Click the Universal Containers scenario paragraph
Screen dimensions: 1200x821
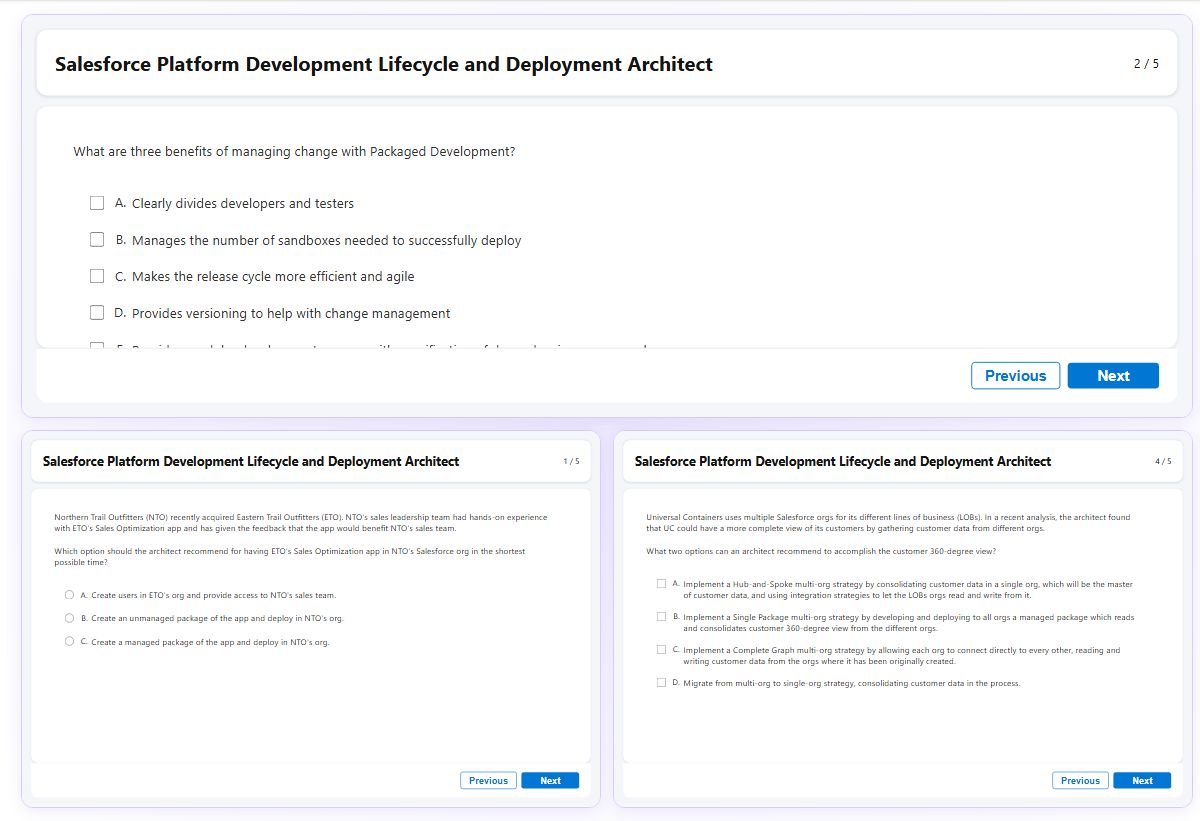coord(888,523)
